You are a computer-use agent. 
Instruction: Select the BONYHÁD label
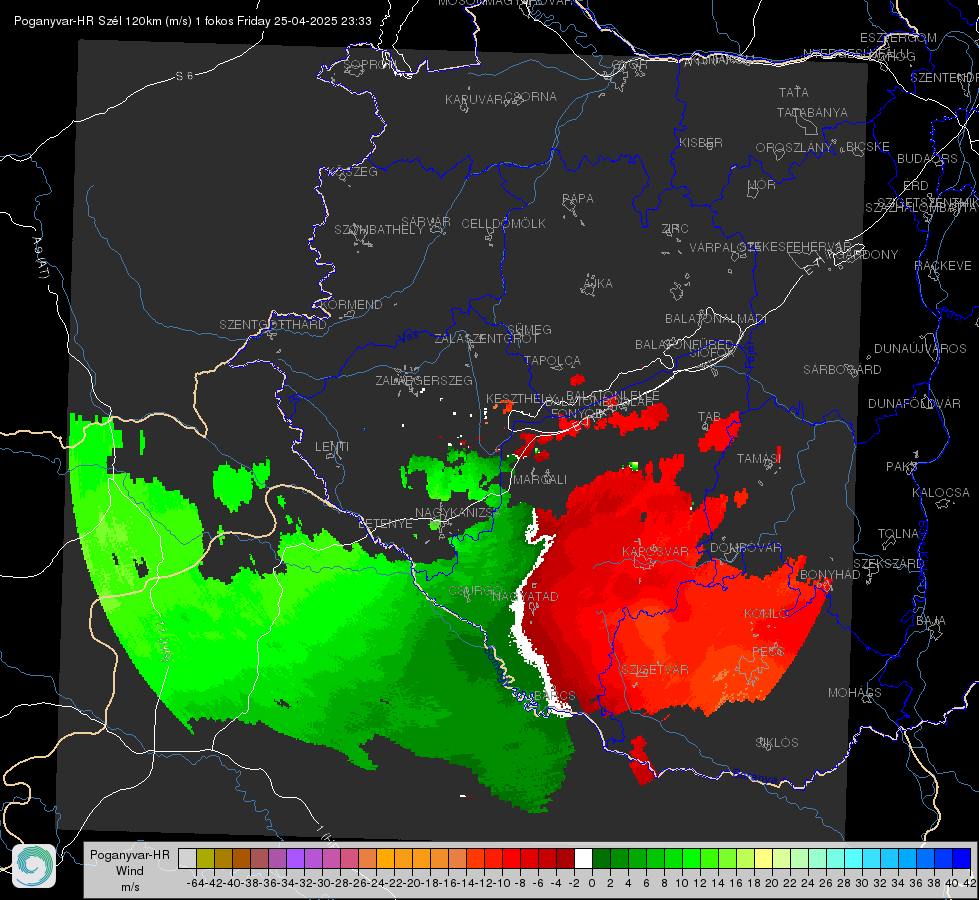point(830,575)
